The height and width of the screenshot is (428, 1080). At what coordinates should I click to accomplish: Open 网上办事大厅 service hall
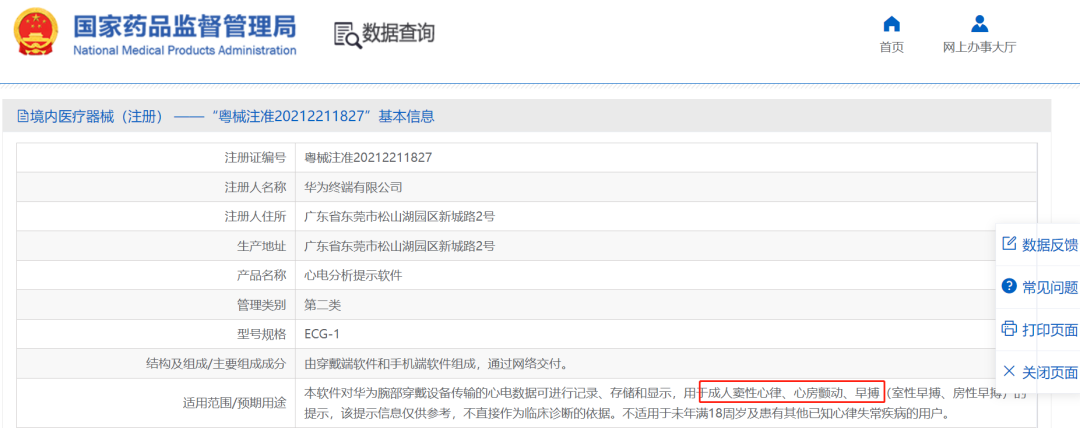point(979,47)
